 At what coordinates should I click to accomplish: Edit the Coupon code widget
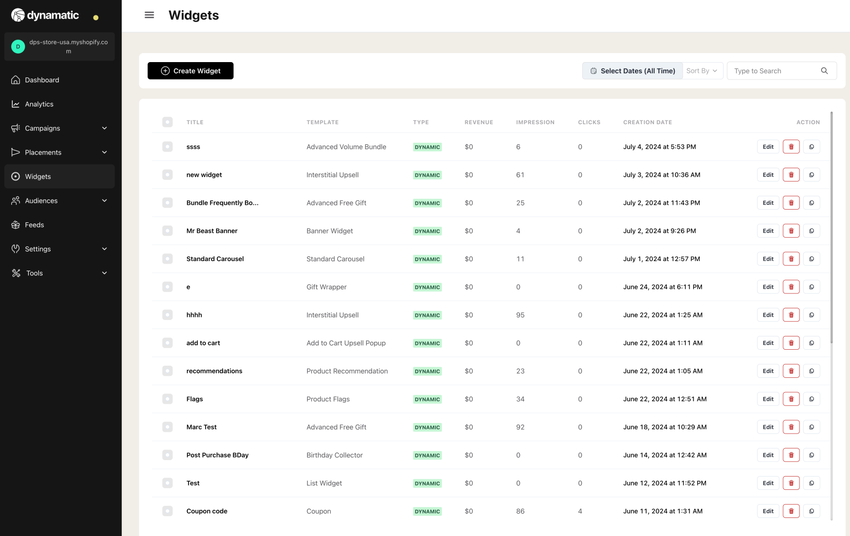[768, 511]
